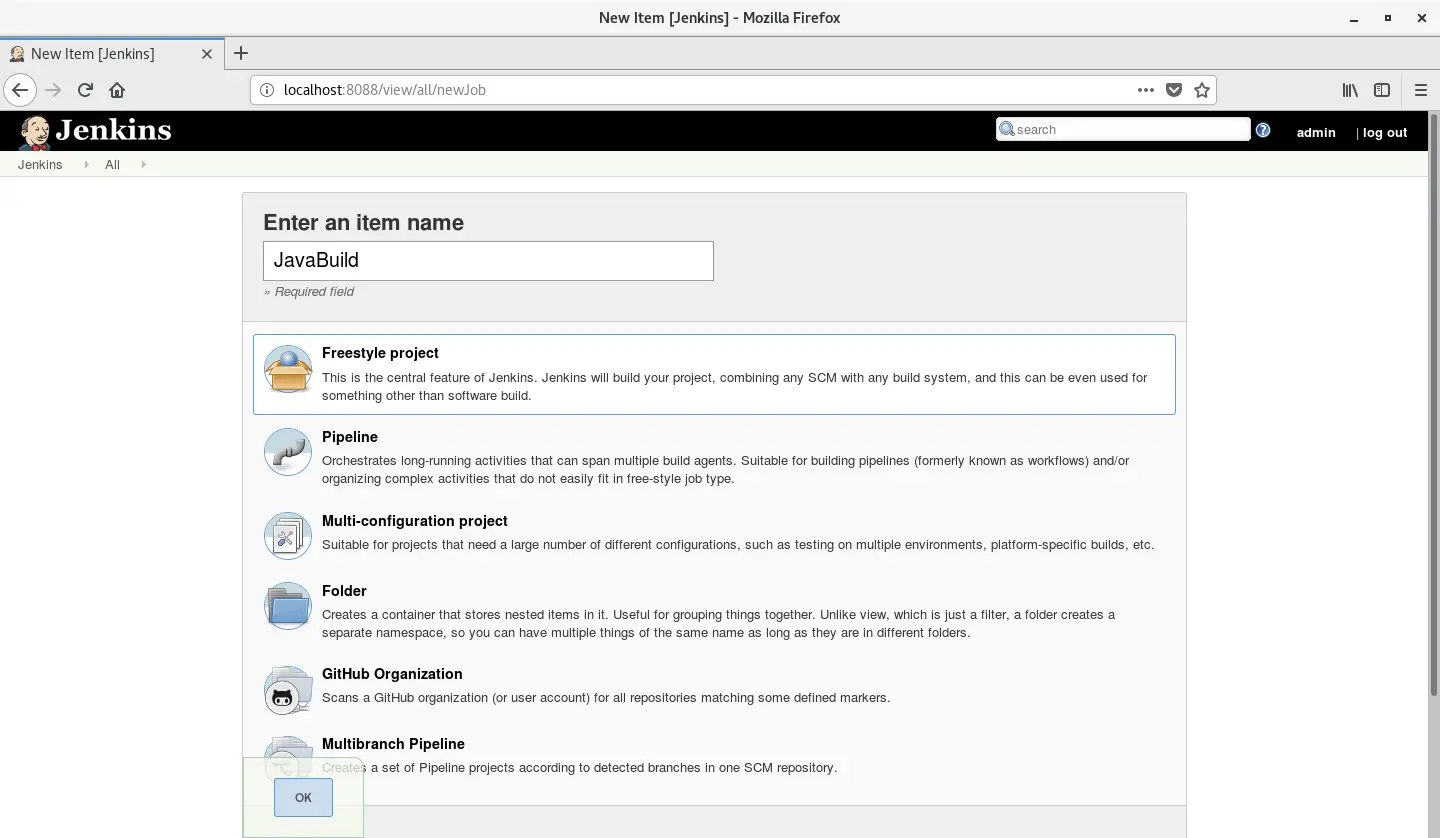Open the Firefox library icon

pyautogui.click(x=1350, y=90)
